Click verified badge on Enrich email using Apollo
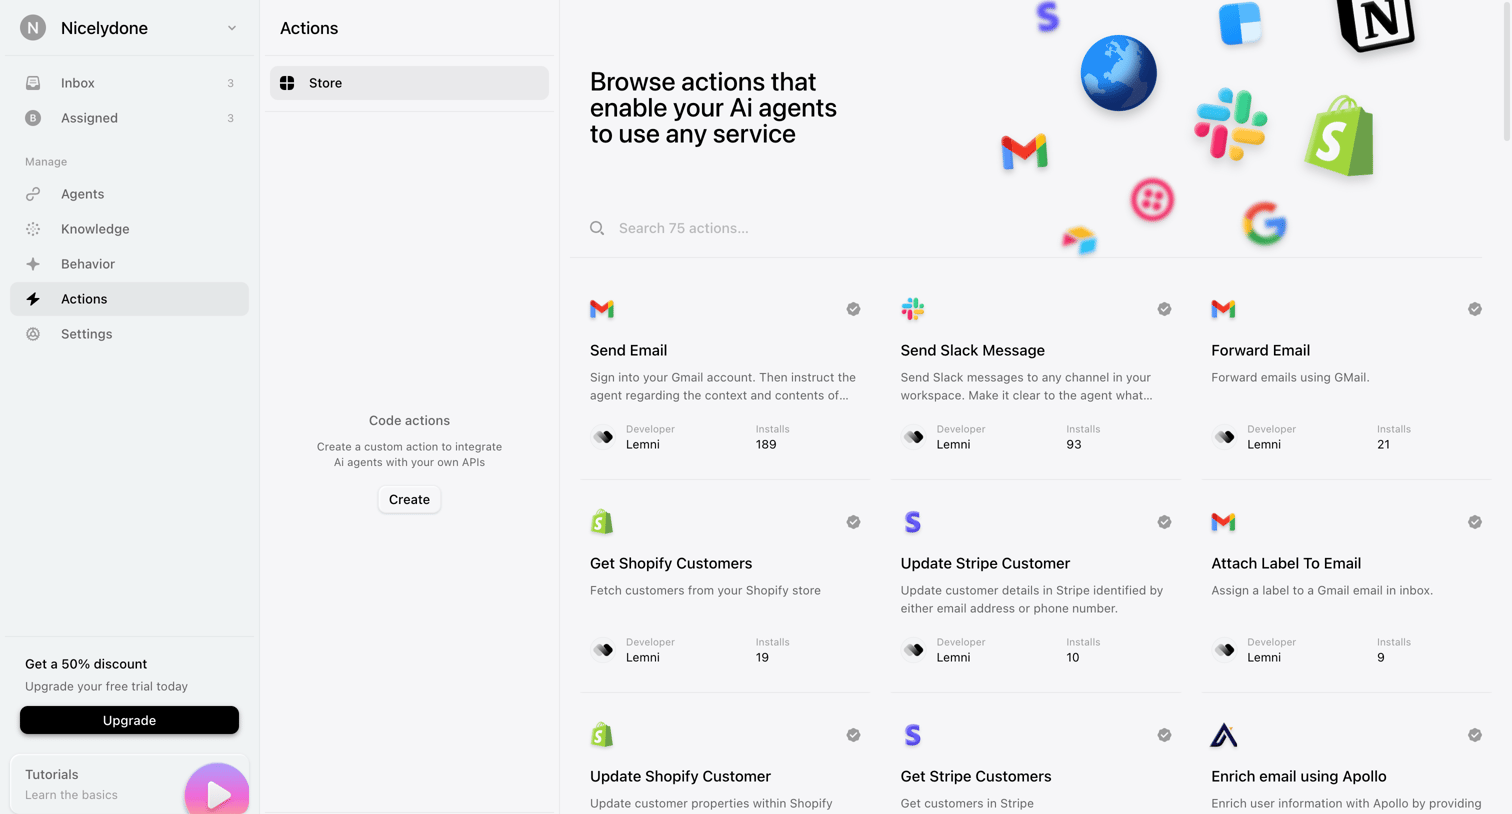1512x814 pixels. point(1475,735)
